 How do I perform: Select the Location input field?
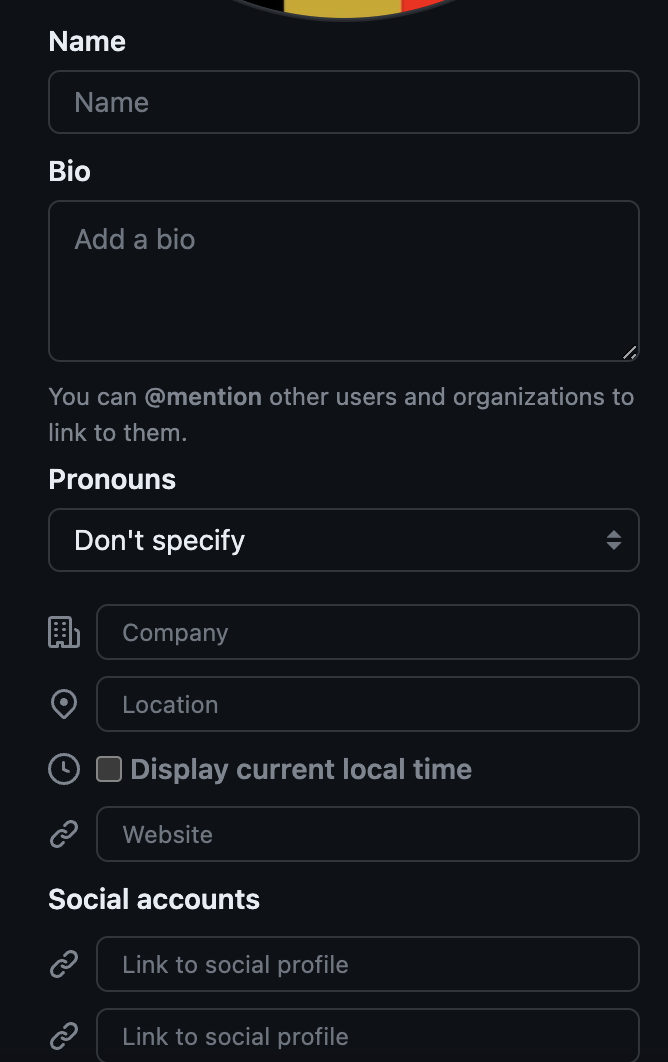[368, 704]
